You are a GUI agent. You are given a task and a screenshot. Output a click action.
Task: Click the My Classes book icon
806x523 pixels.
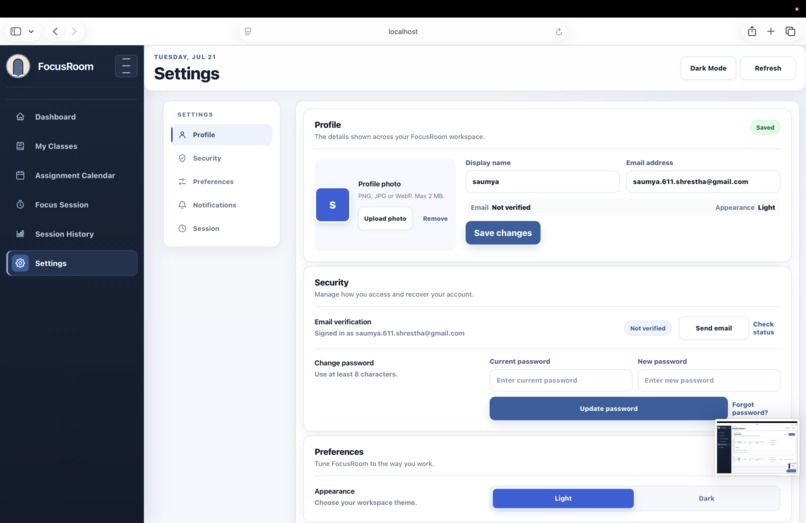pos(20,146)
